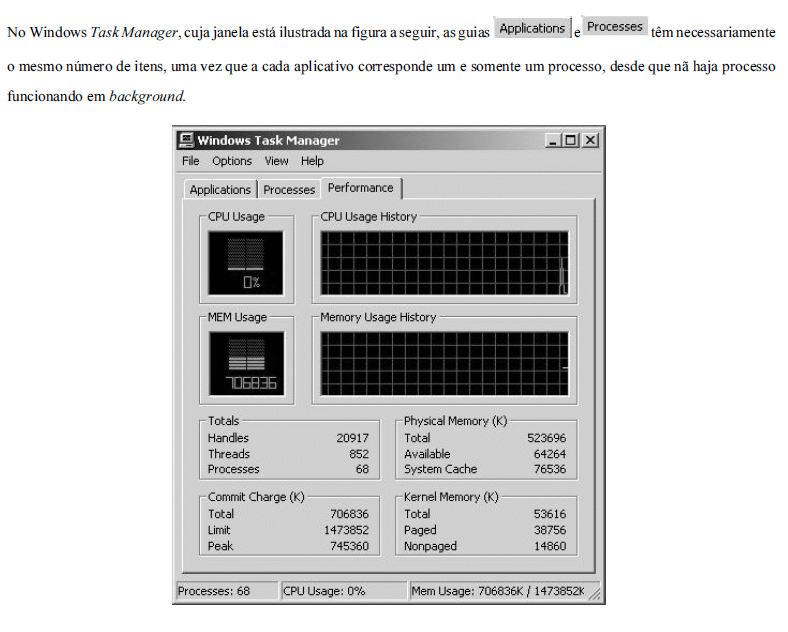Click the Task Manager title bar icon
This screenshot has height=632, width=788.
pos(186,140)
